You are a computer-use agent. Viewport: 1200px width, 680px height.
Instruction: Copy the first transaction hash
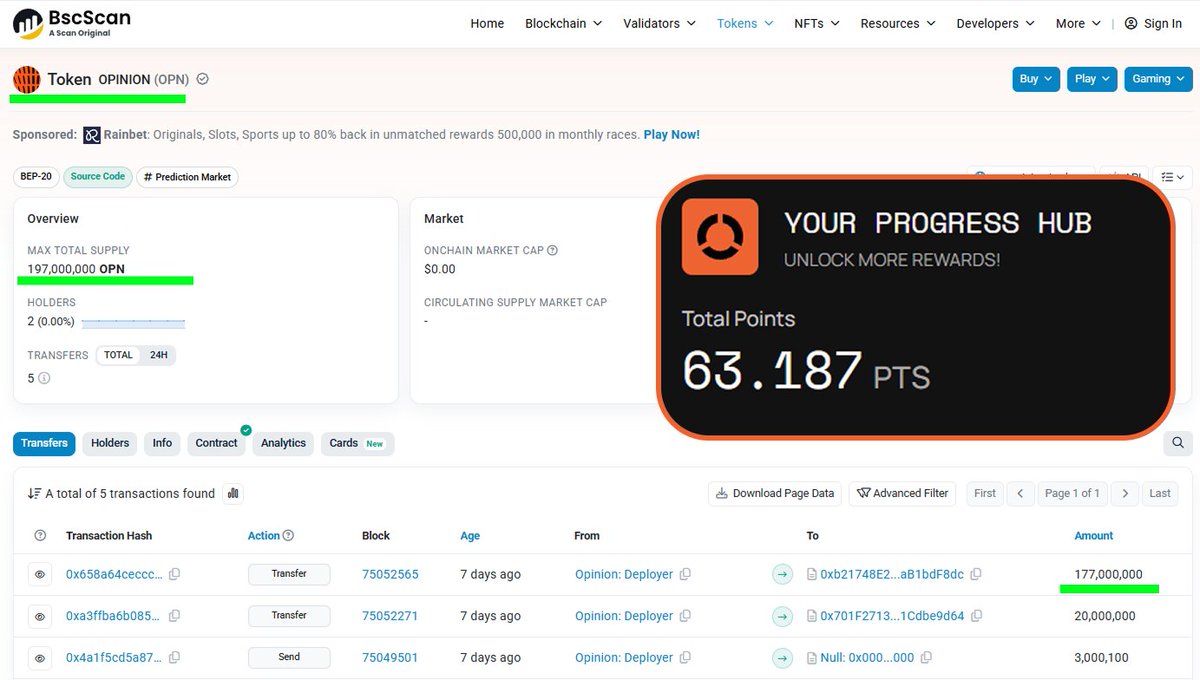point(175,574)
